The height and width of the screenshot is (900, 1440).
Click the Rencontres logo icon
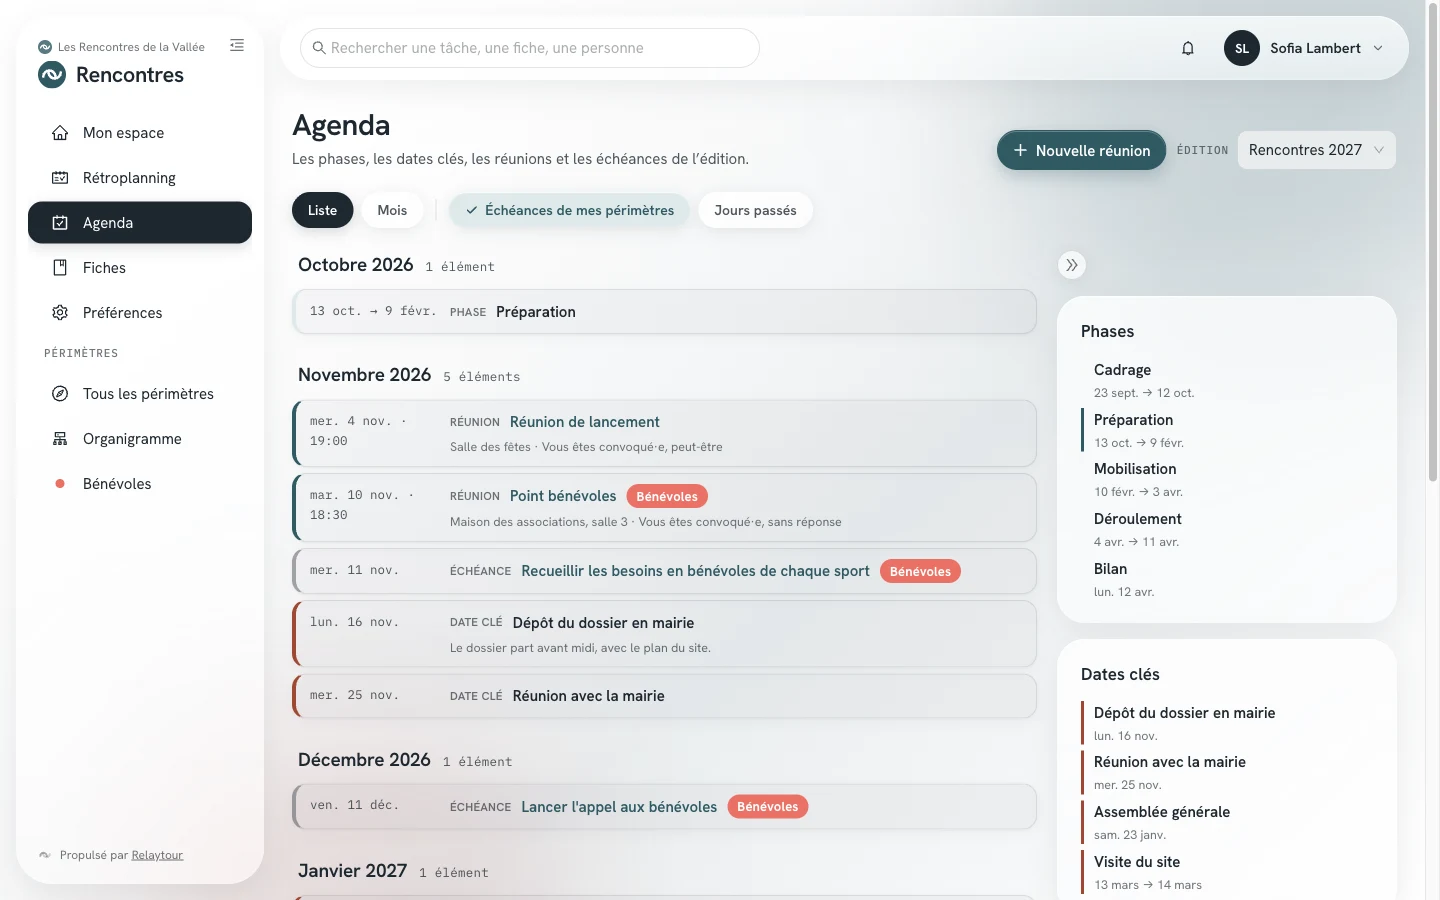click(52, 75)
